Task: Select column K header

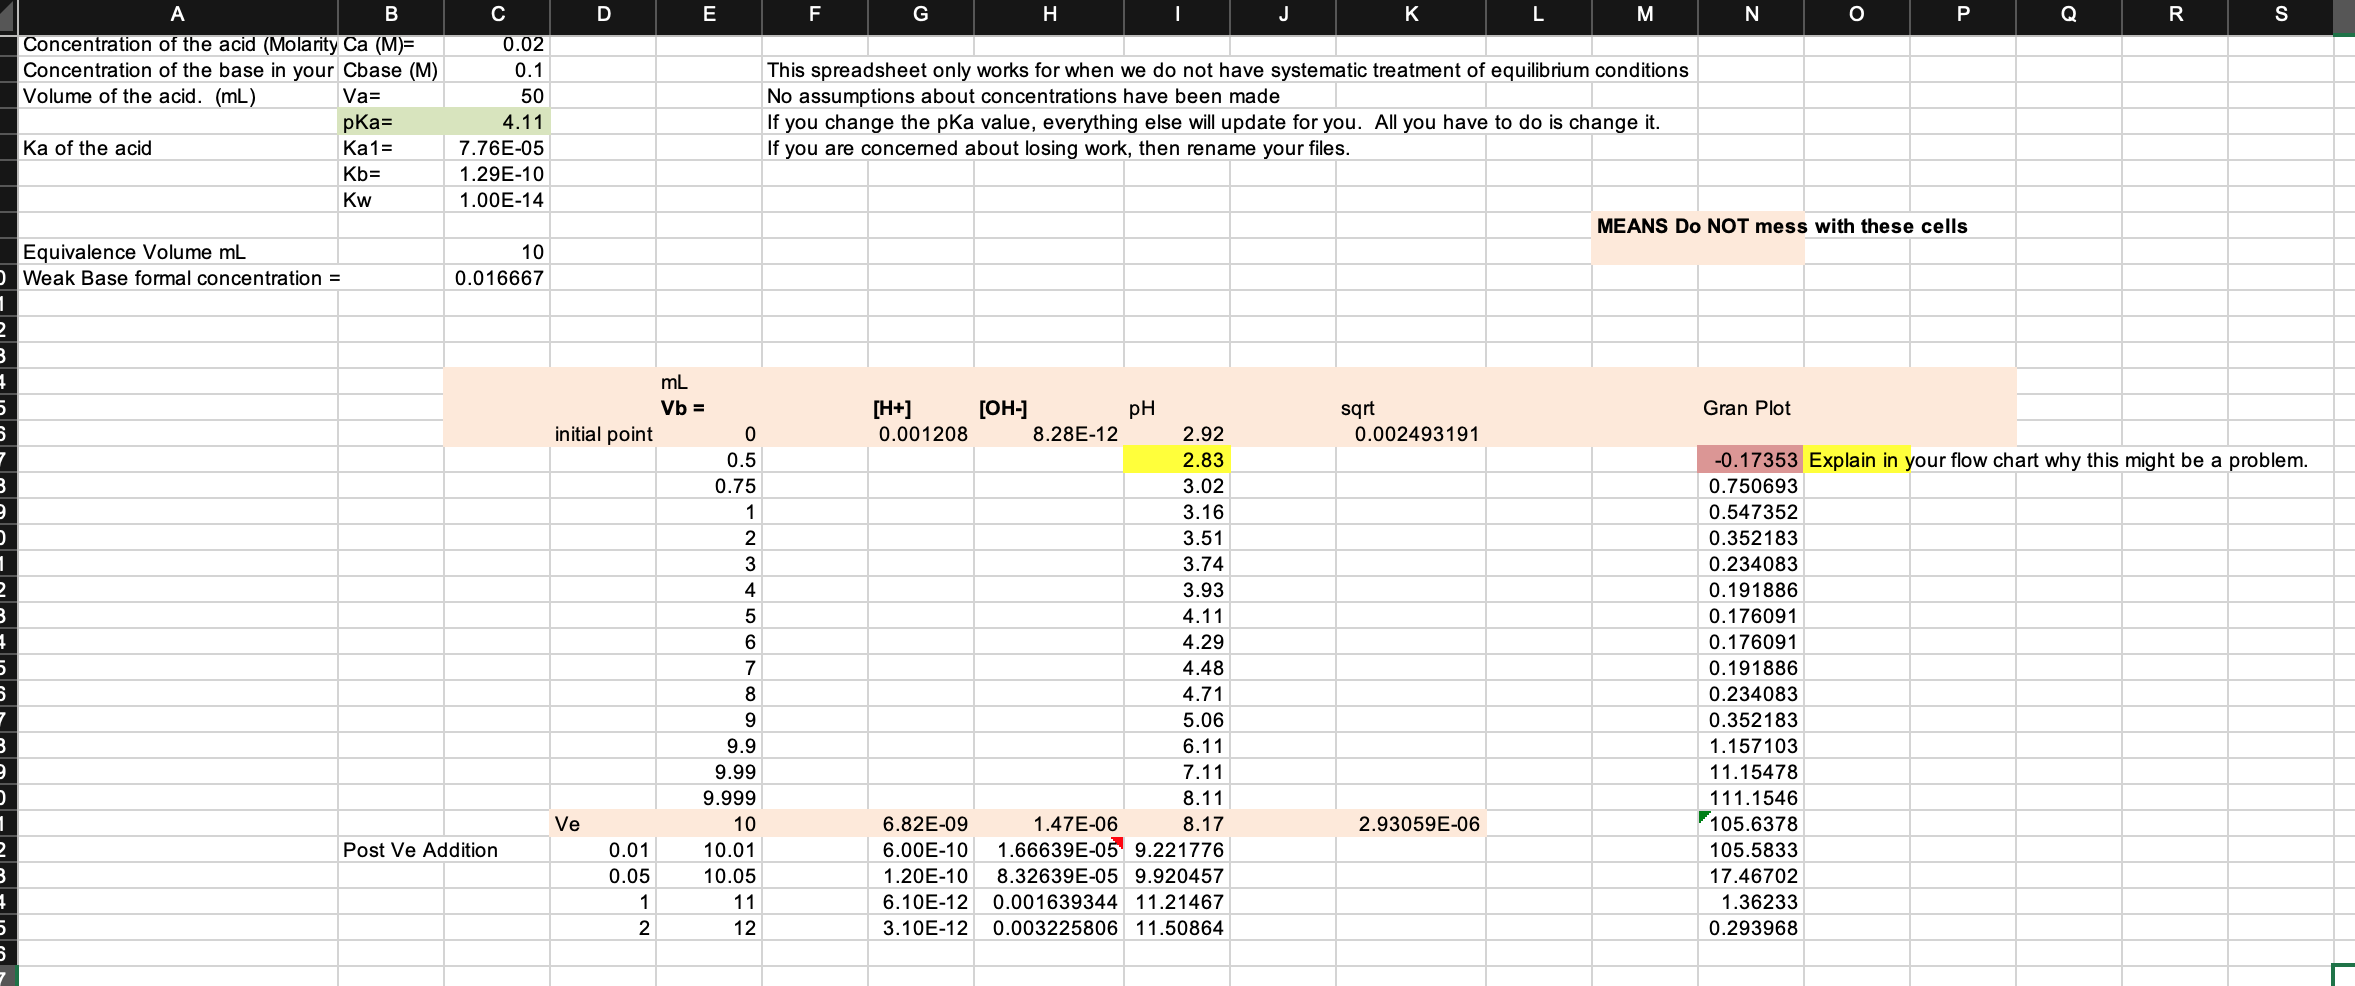Action: point(1411,14)
